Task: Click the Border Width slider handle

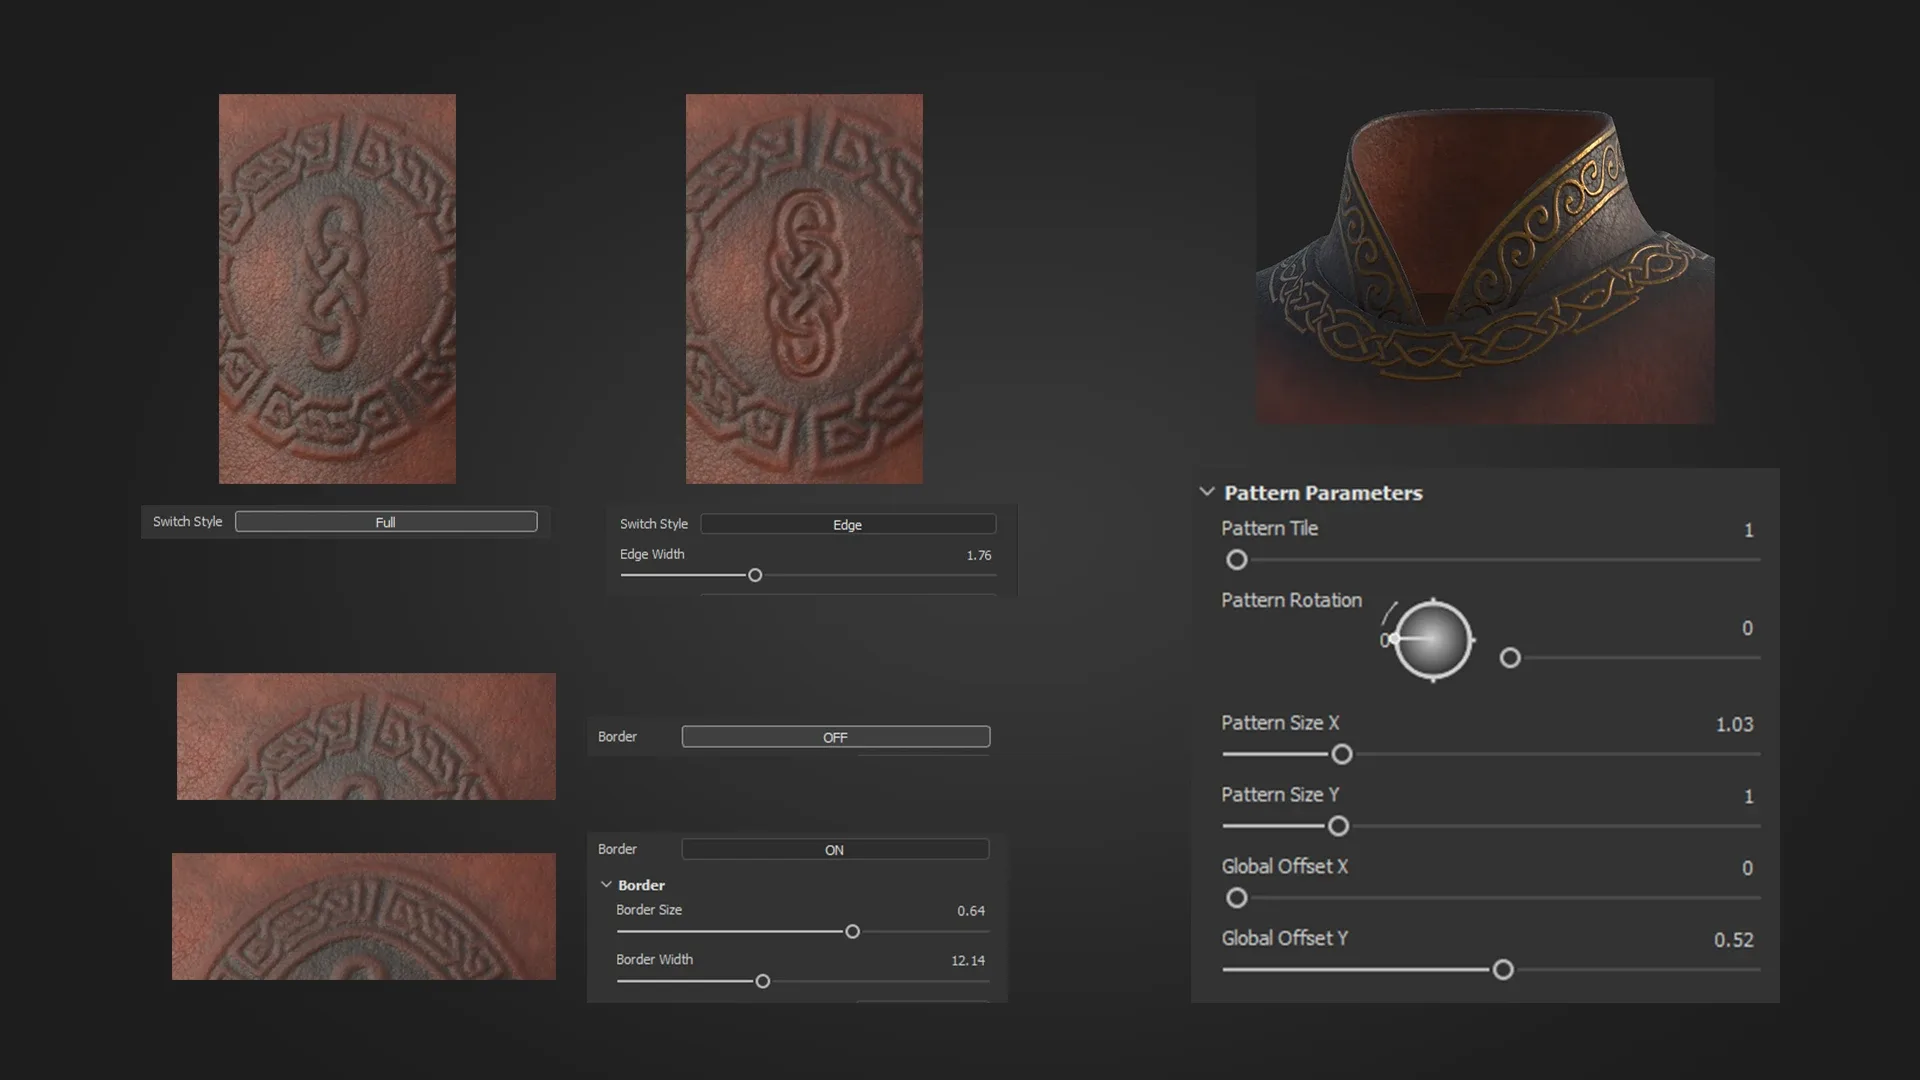Action: (x=763, y=981)
